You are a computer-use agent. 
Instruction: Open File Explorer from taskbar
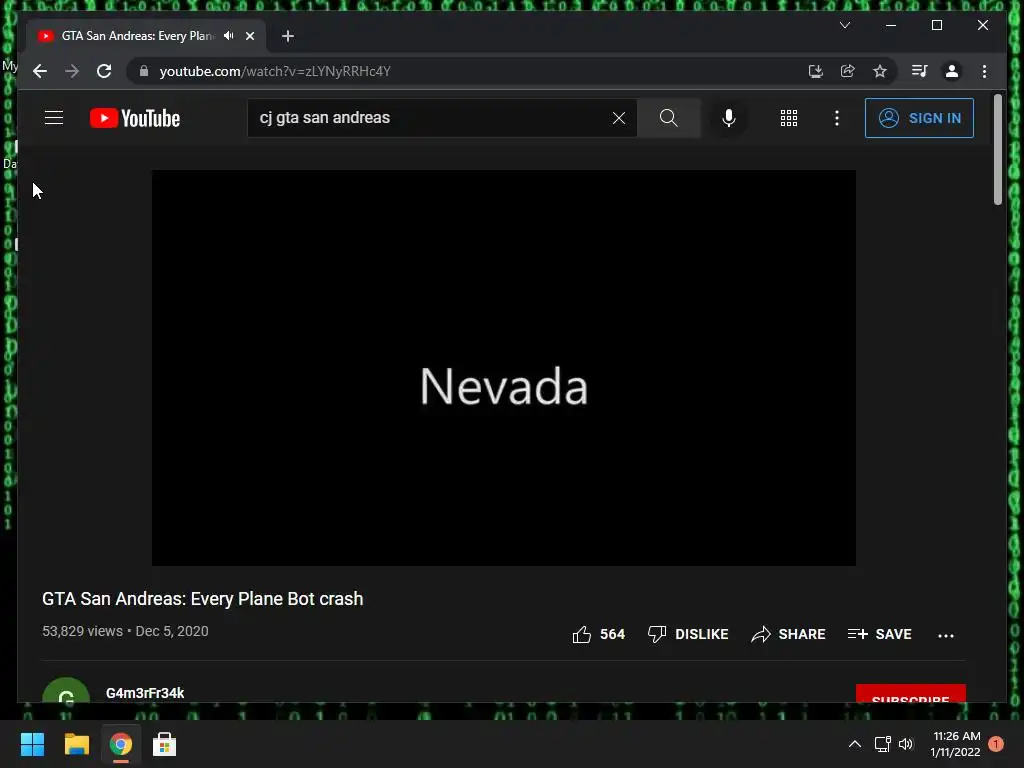(x=76, y=744)
